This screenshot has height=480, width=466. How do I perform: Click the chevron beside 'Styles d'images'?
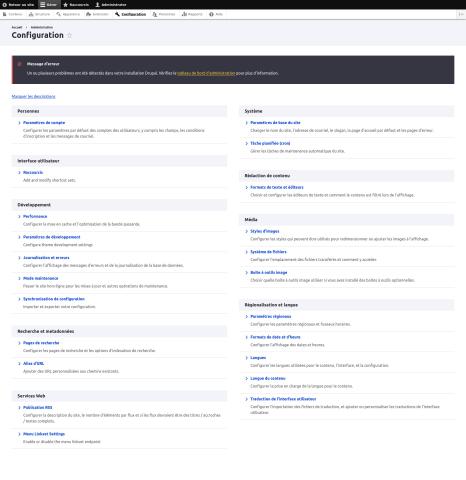[x=247, y=231]
